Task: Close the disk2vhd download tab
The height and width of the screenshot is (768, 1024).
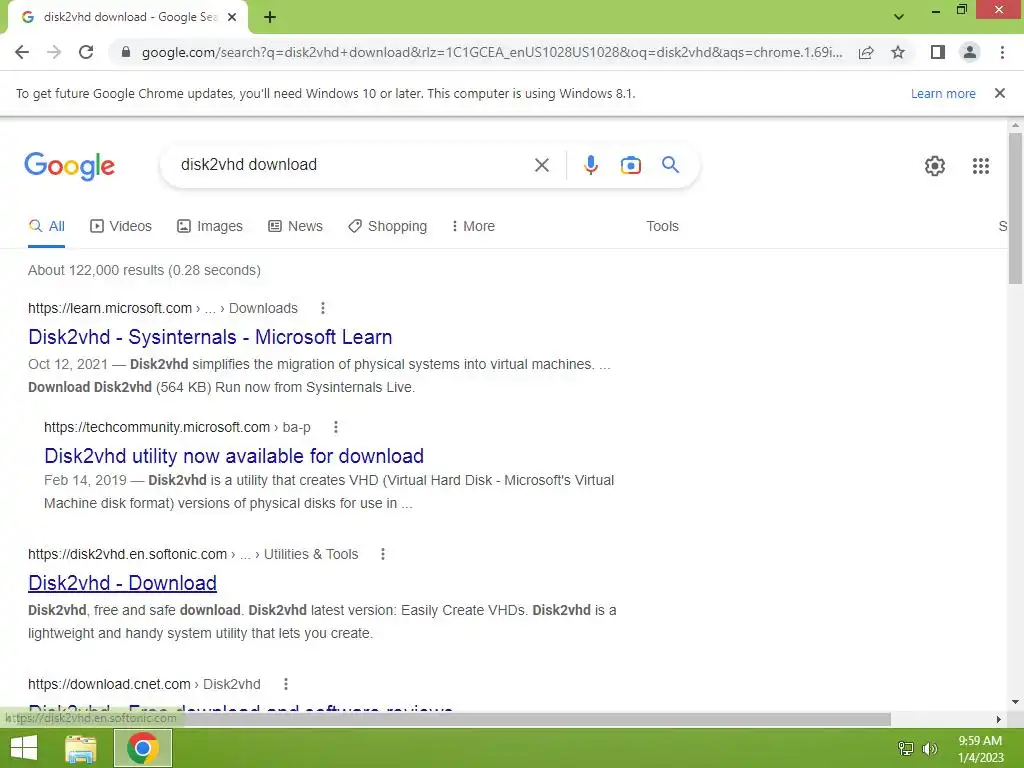Action: 232,18
